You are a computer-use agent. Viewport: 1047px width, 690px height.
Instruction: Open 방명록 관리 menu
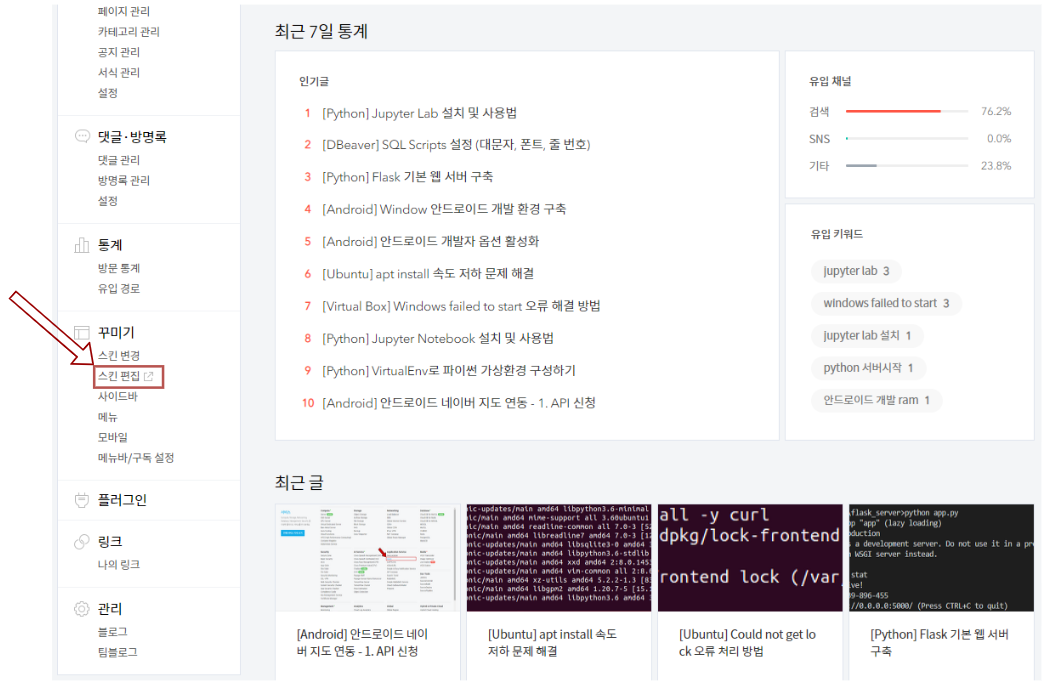(x=124, y=180)
